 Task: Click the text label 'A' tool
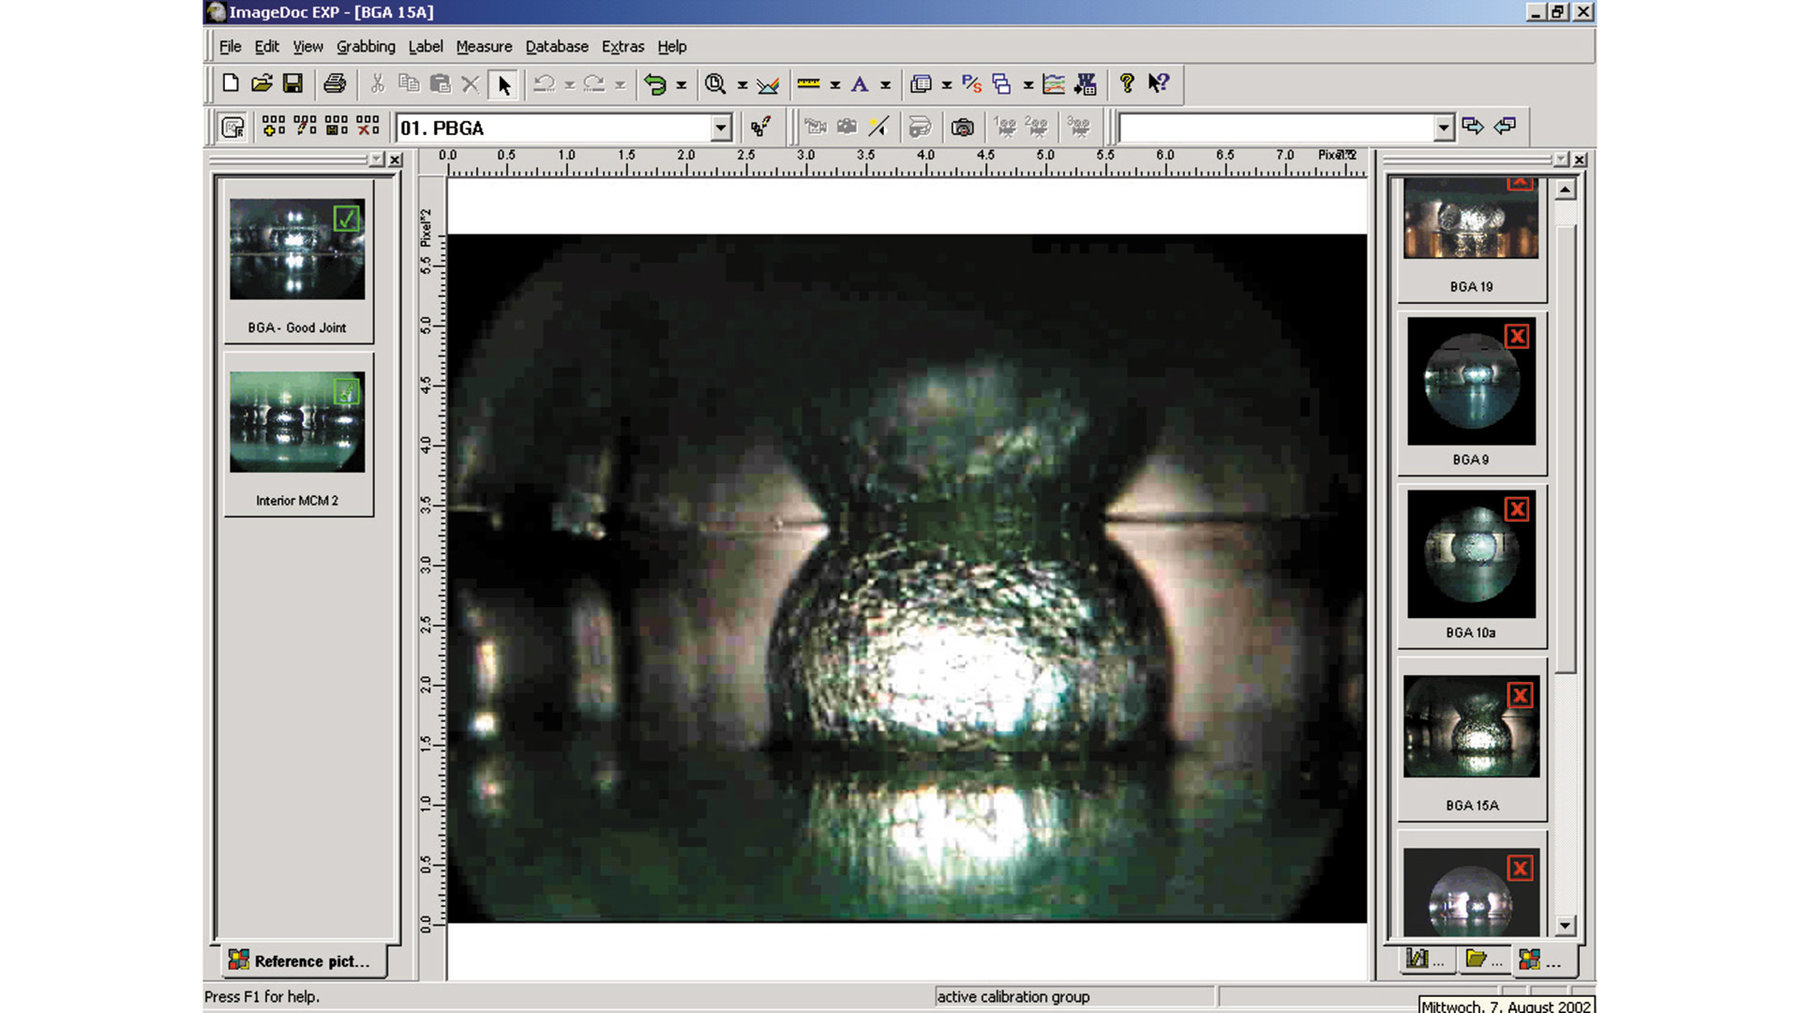(x=859, y=85)
